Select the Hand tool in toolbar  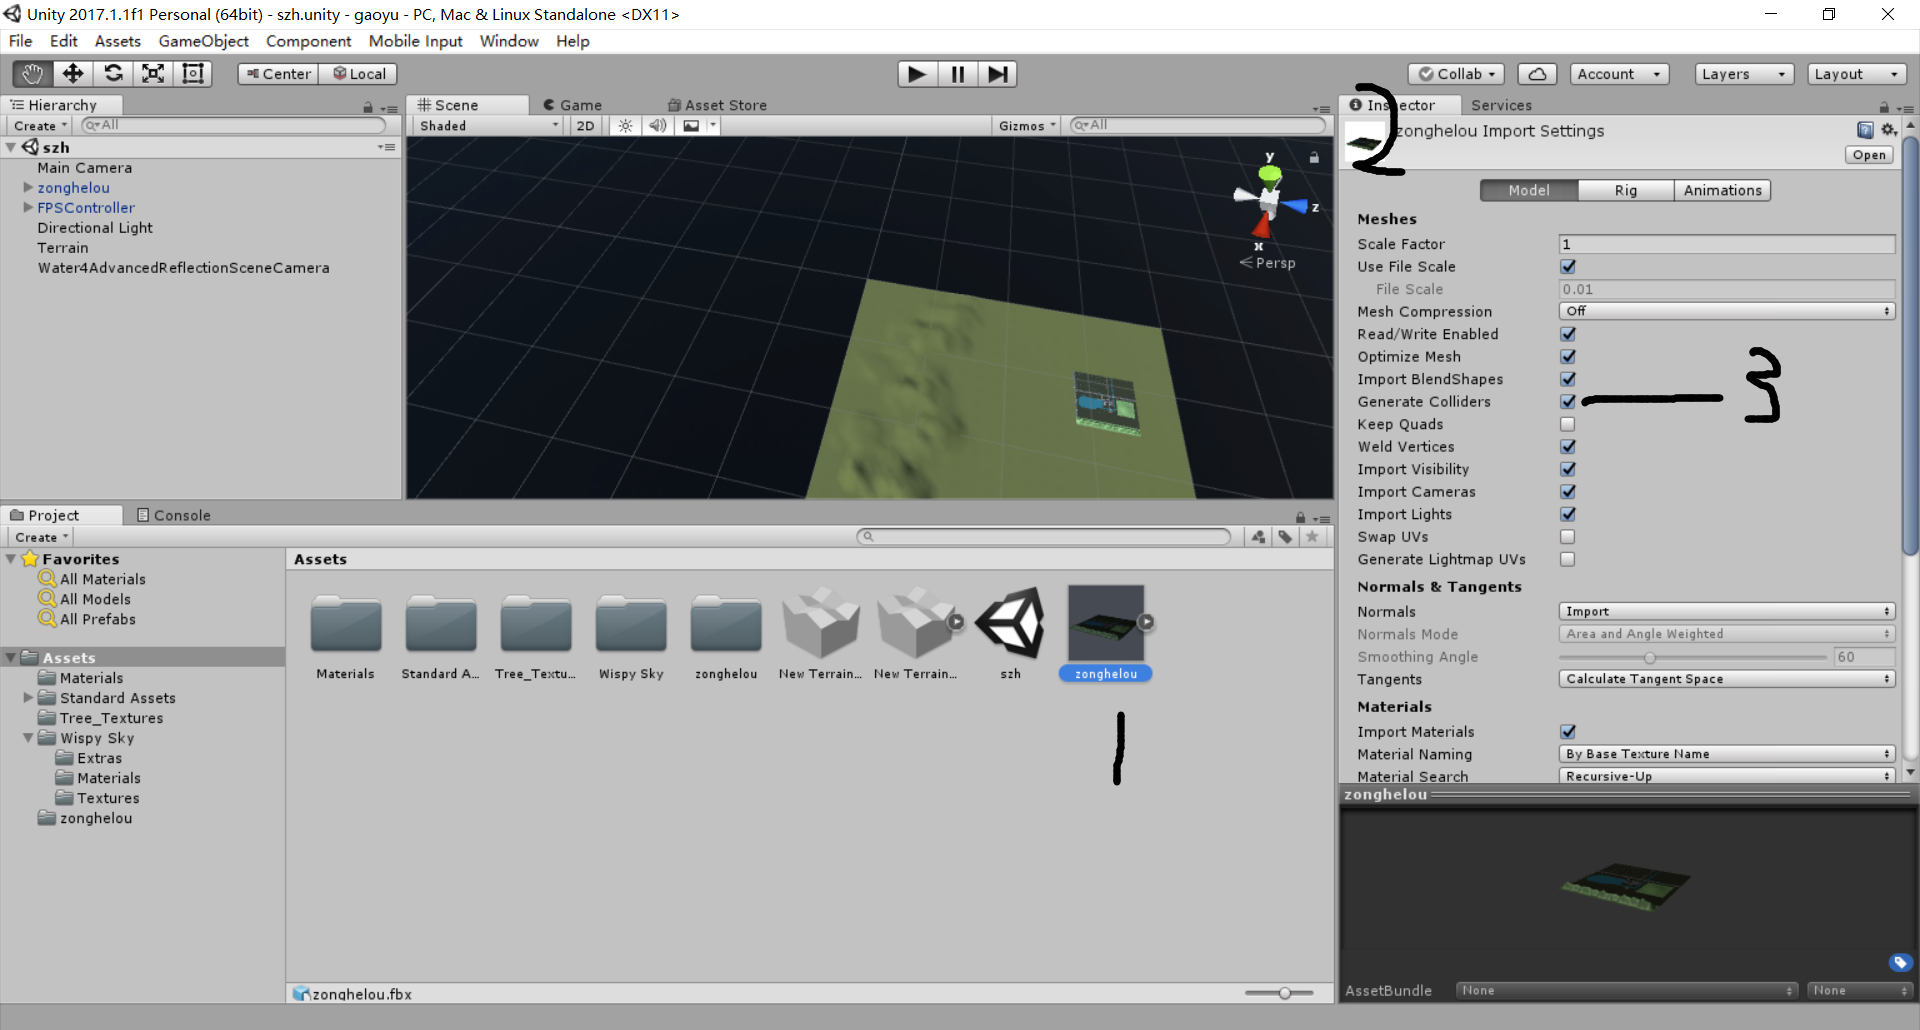pyautogui.click(x=32, y=74)
